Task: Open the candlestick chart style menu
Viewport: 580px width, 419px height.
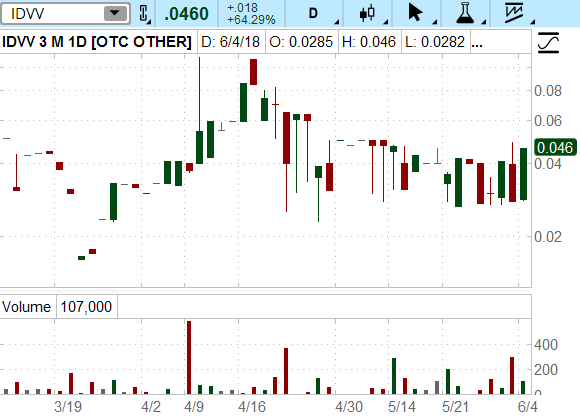Action: click(x=367, y=14)
